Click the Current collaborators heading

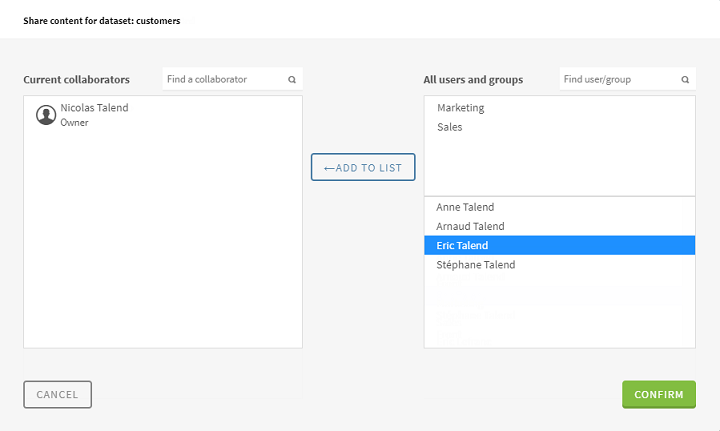click(77, 80)
